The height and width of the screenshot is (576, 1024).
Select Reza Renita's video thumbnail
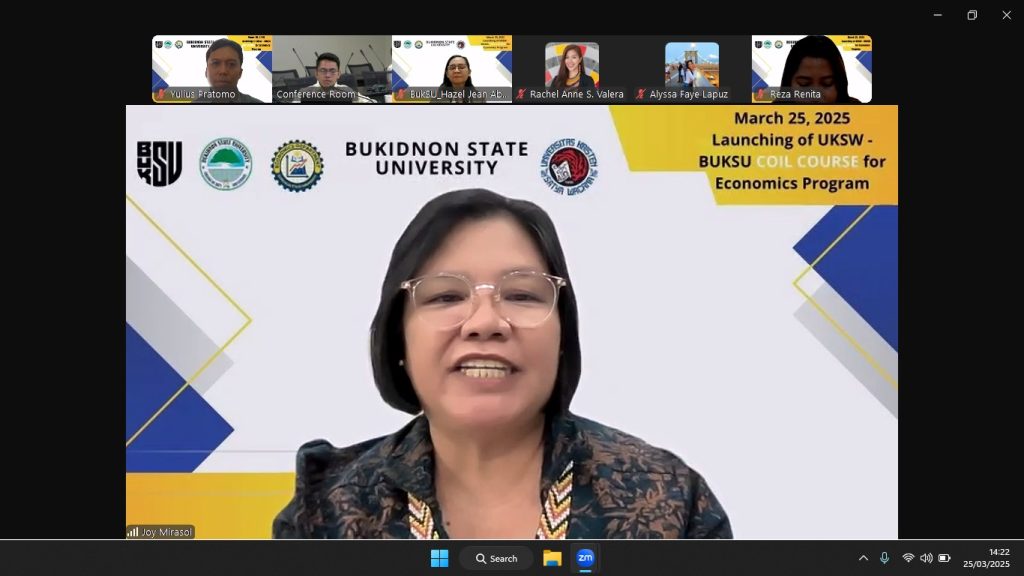tap(811, 69)
